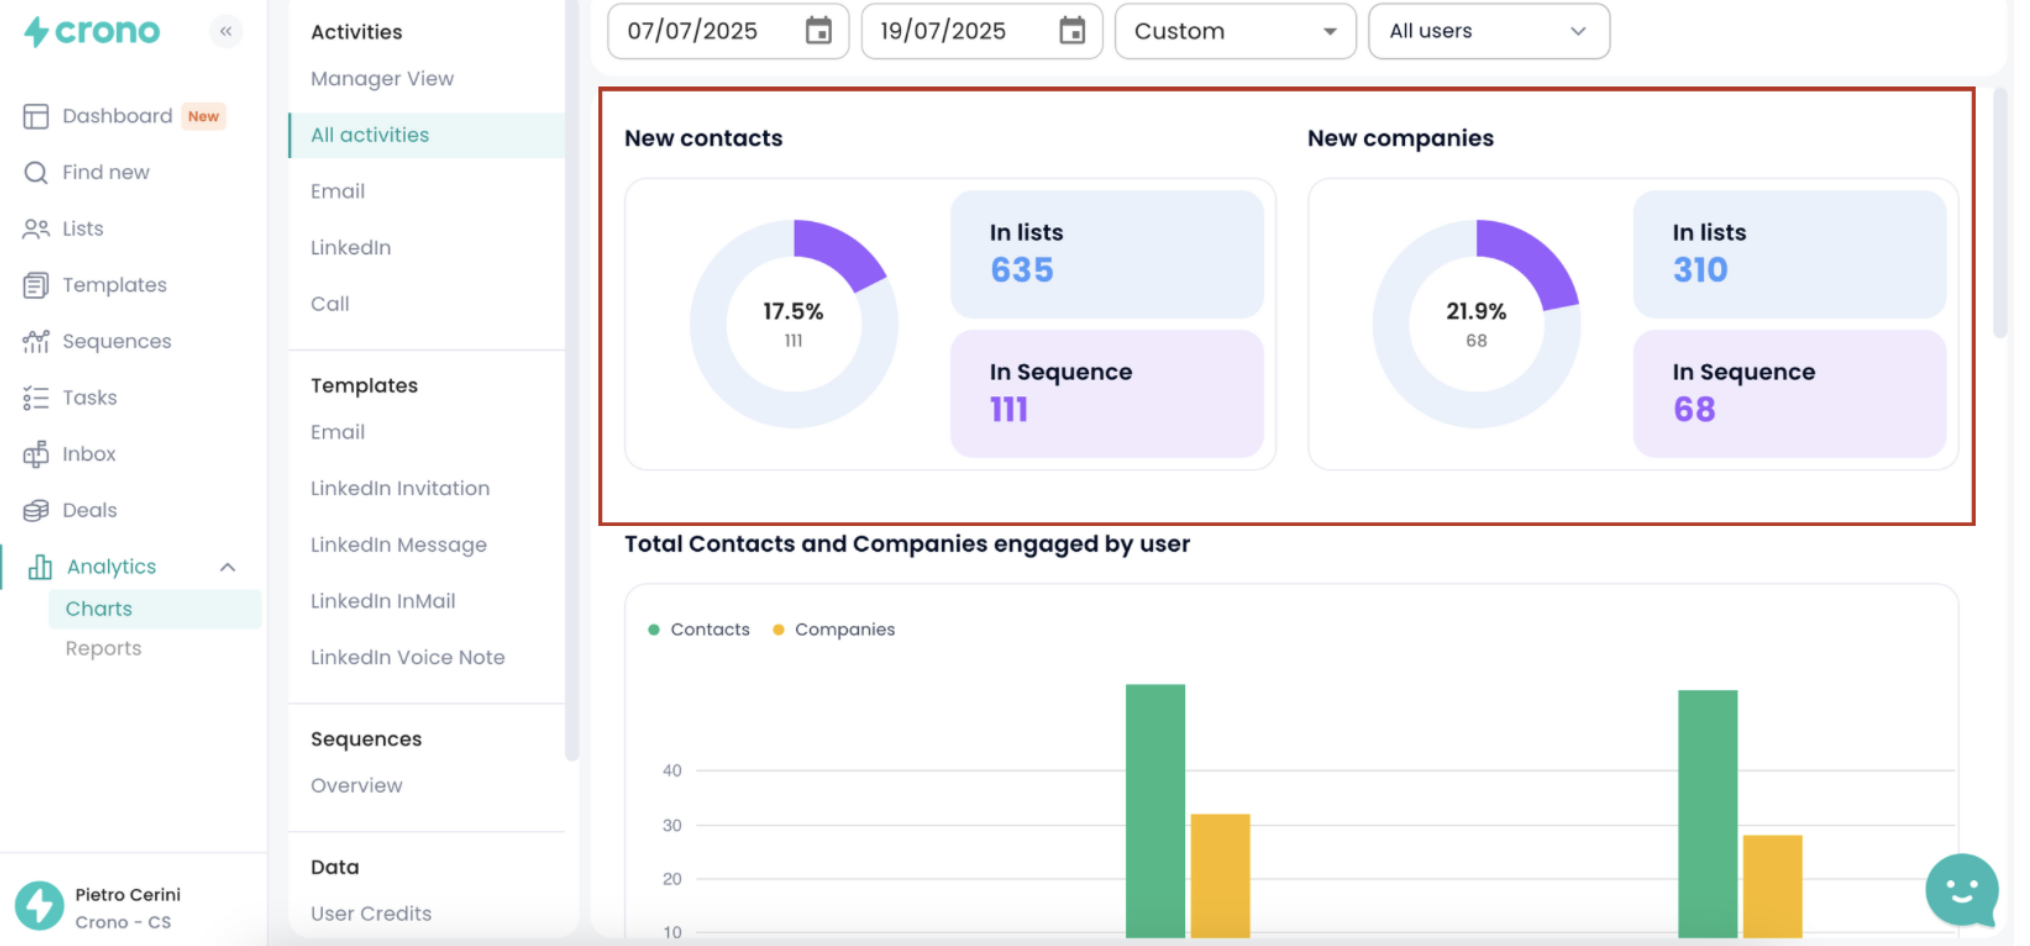Open the chat support smiley bubble
This screenshot has width=2030, height=946.
1962,890
